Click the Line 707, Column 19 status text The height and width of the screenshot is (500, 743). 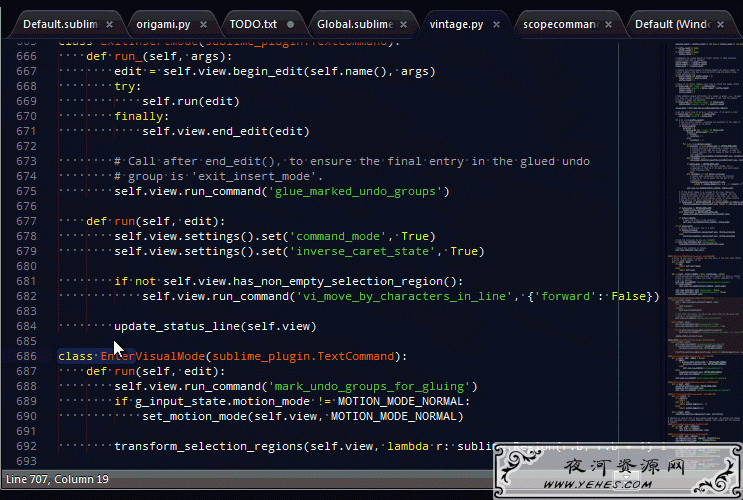coord(57,479)
